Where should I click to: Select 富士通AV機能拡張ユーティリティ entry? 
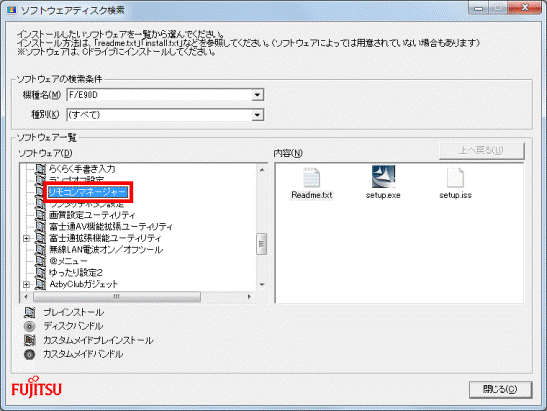tap(111, 226)
